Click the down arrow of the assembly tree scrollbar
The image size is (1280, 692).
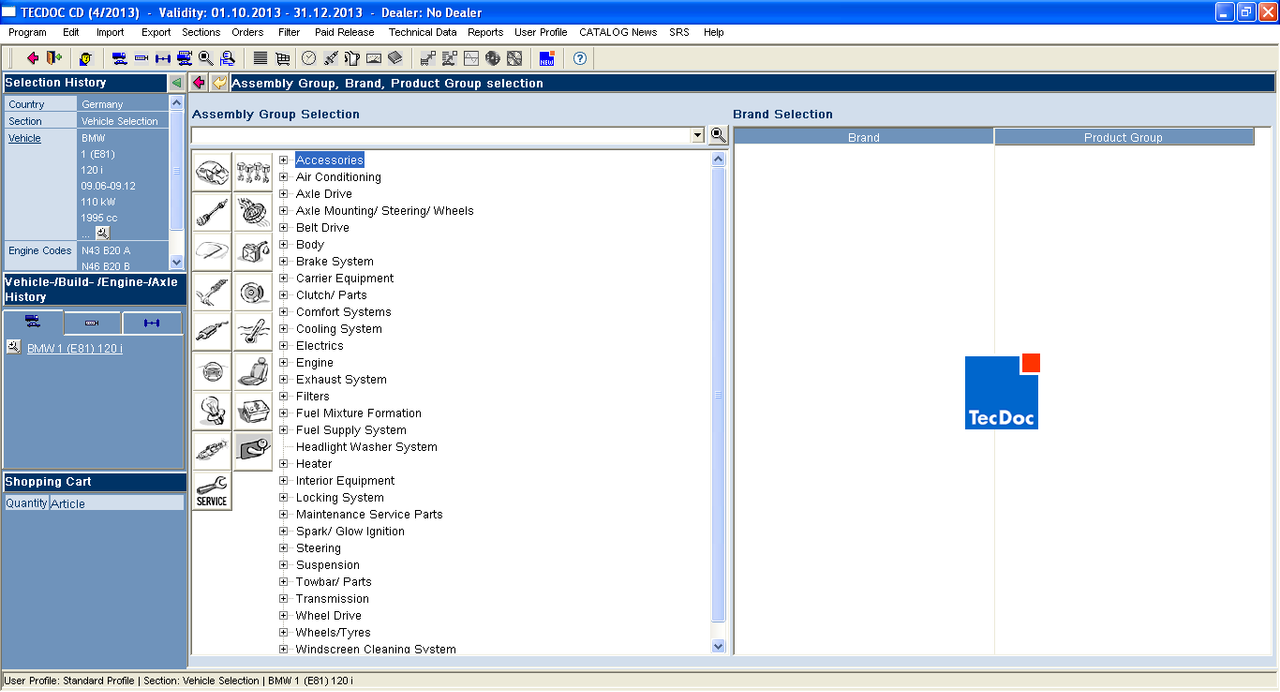coord(718,647)
